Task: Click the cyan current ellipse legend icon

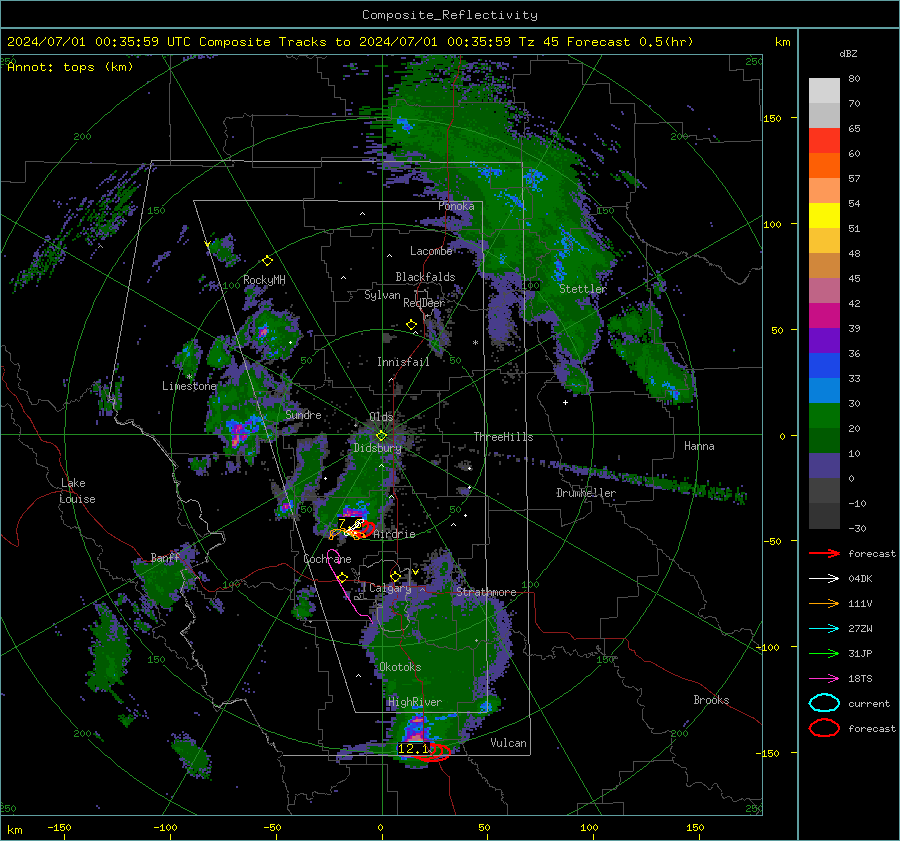Action: (824, 703)
